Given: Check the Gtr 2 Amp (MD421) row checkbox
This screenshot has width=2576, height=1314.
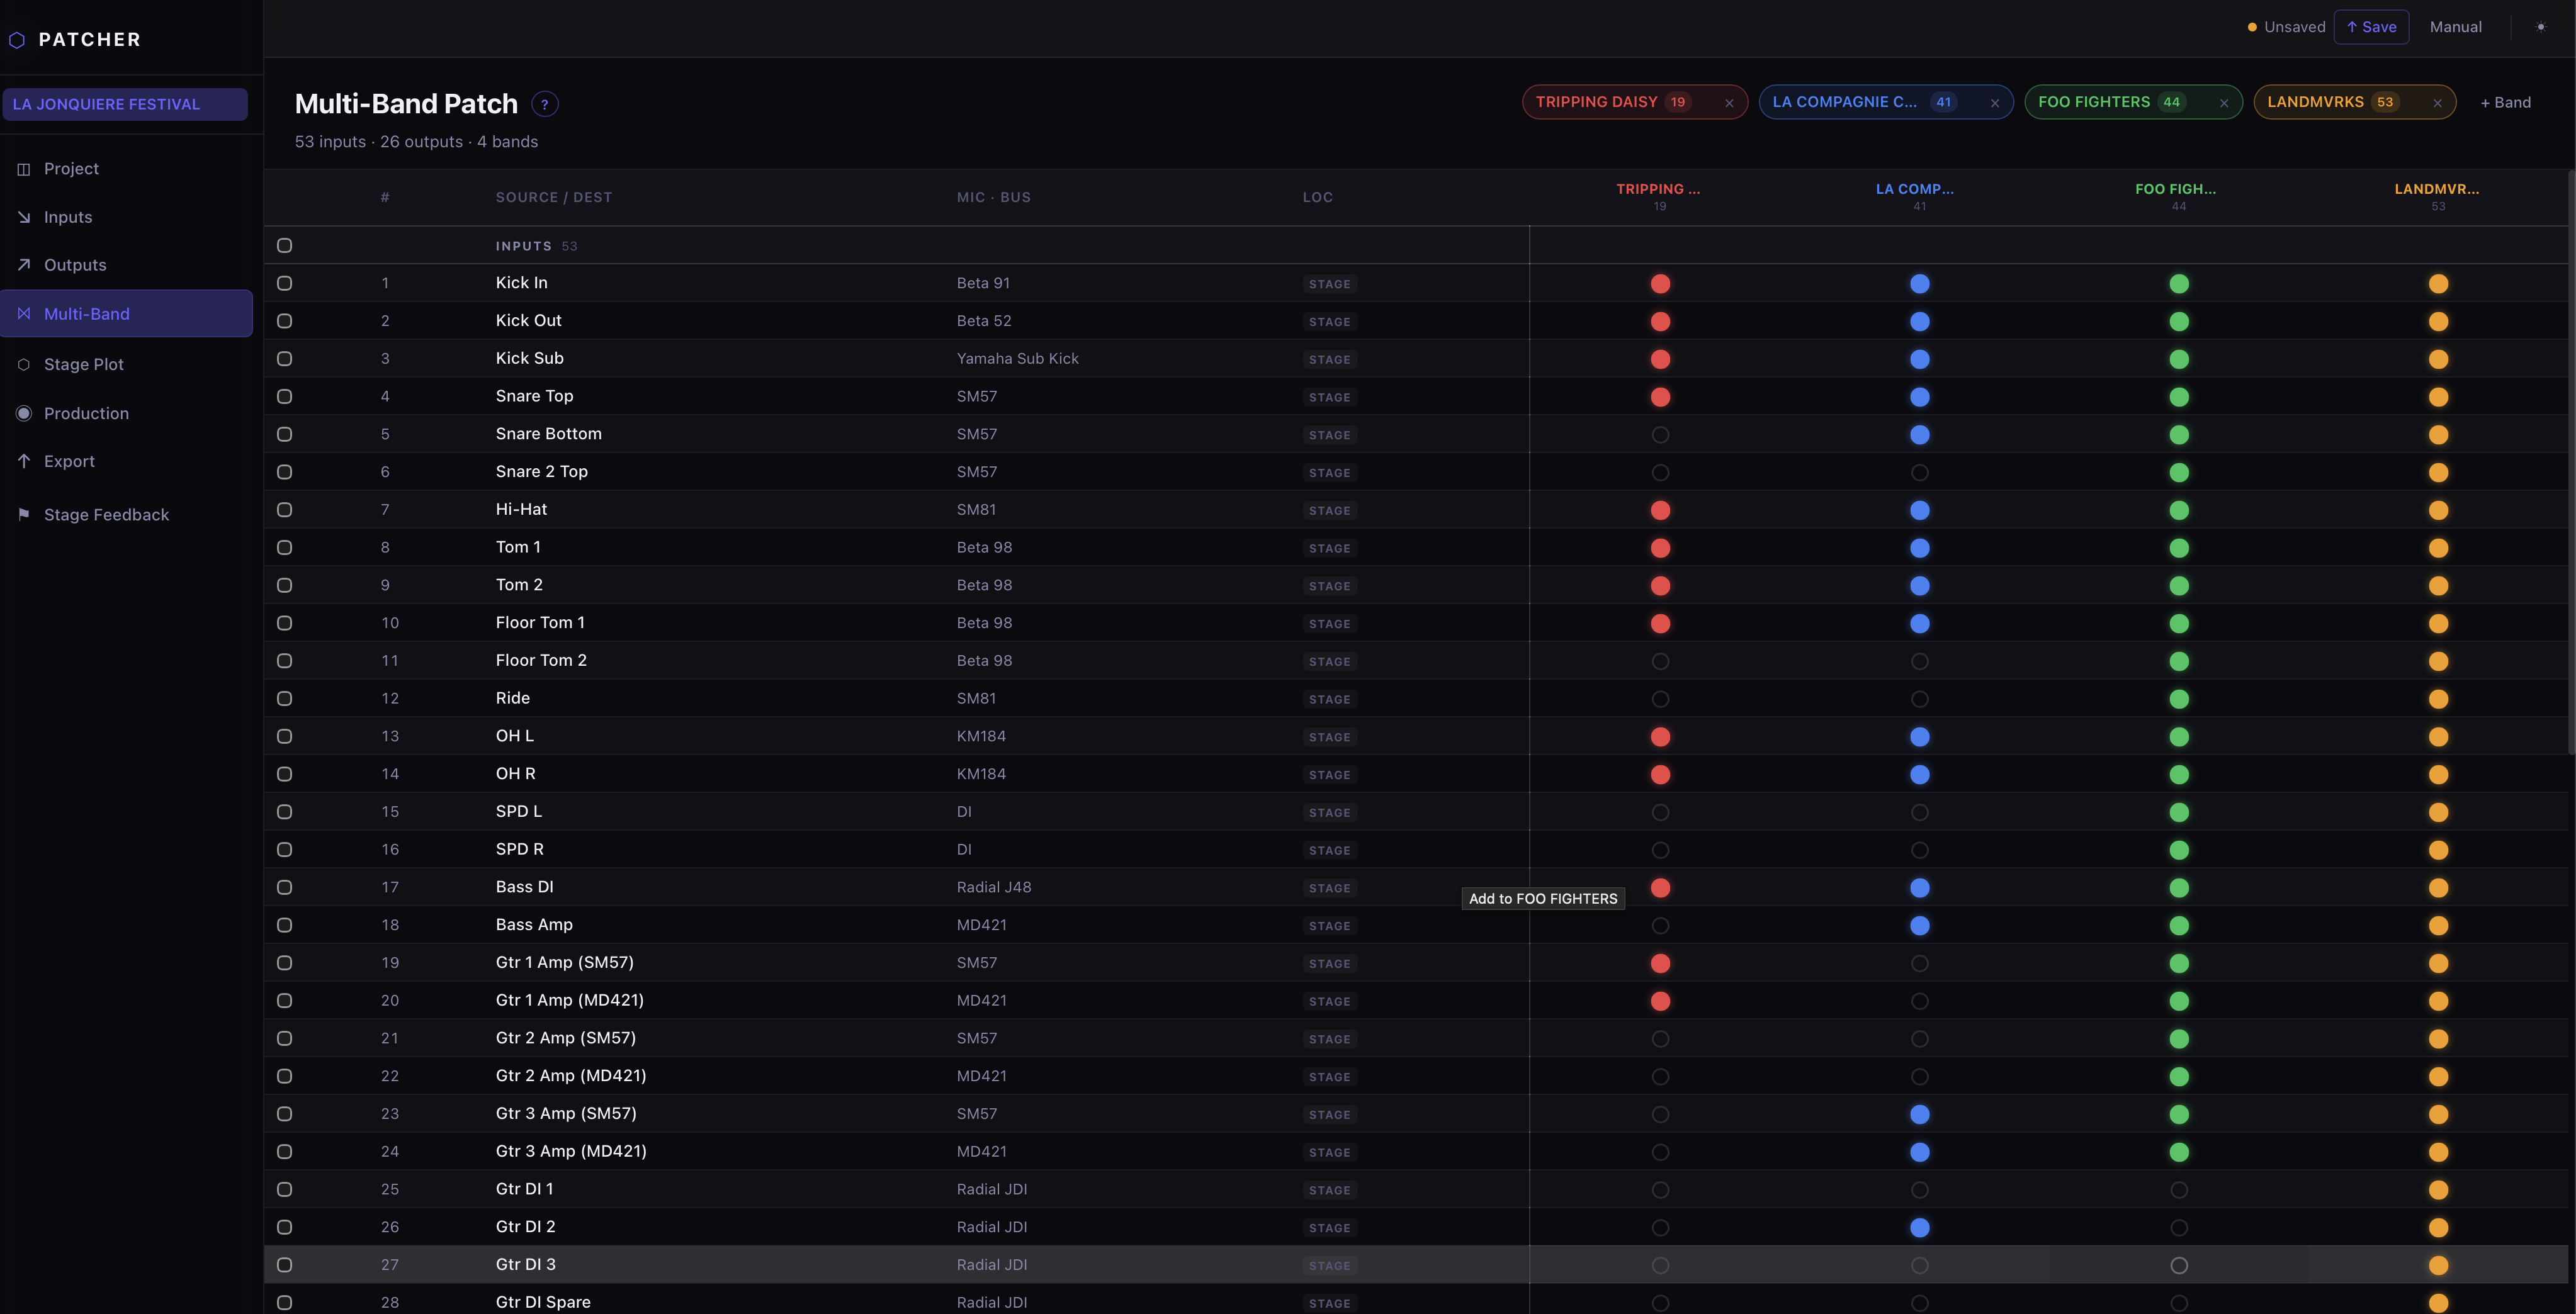Looking at the screenshot, I should (284, 1076).
